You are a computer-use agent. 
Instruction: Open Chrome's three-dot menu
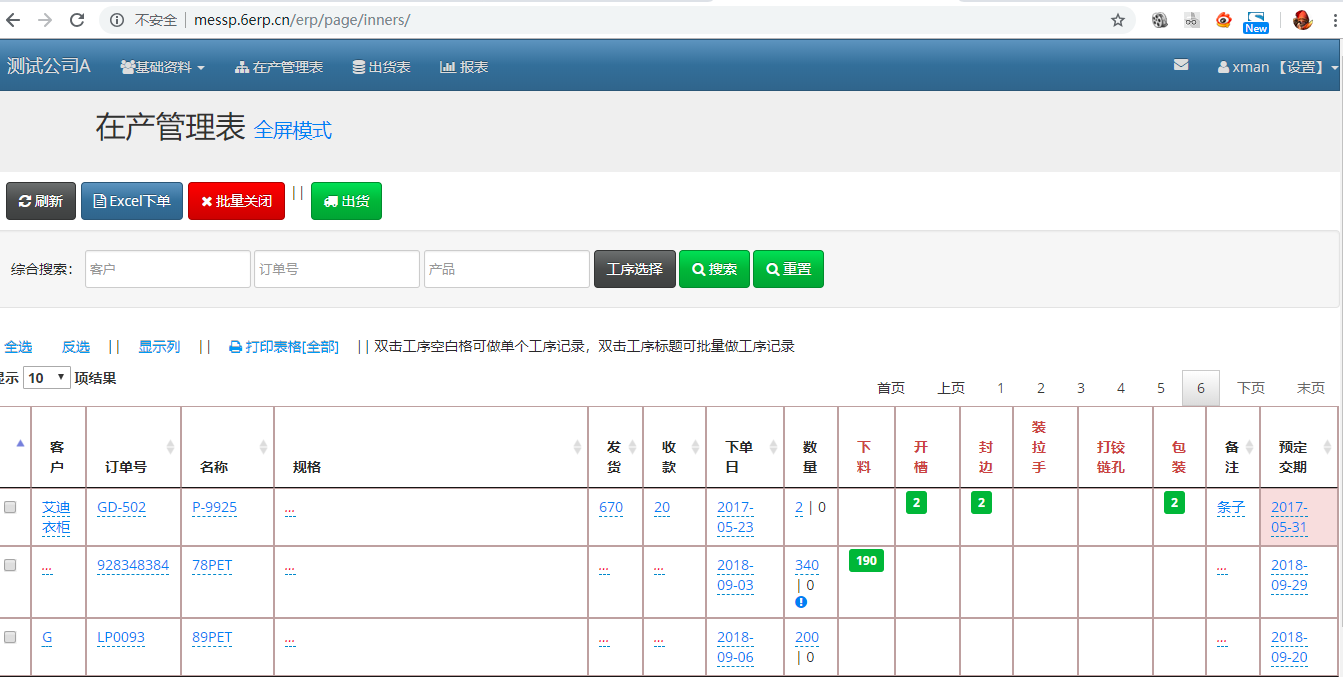(1334, 20)
